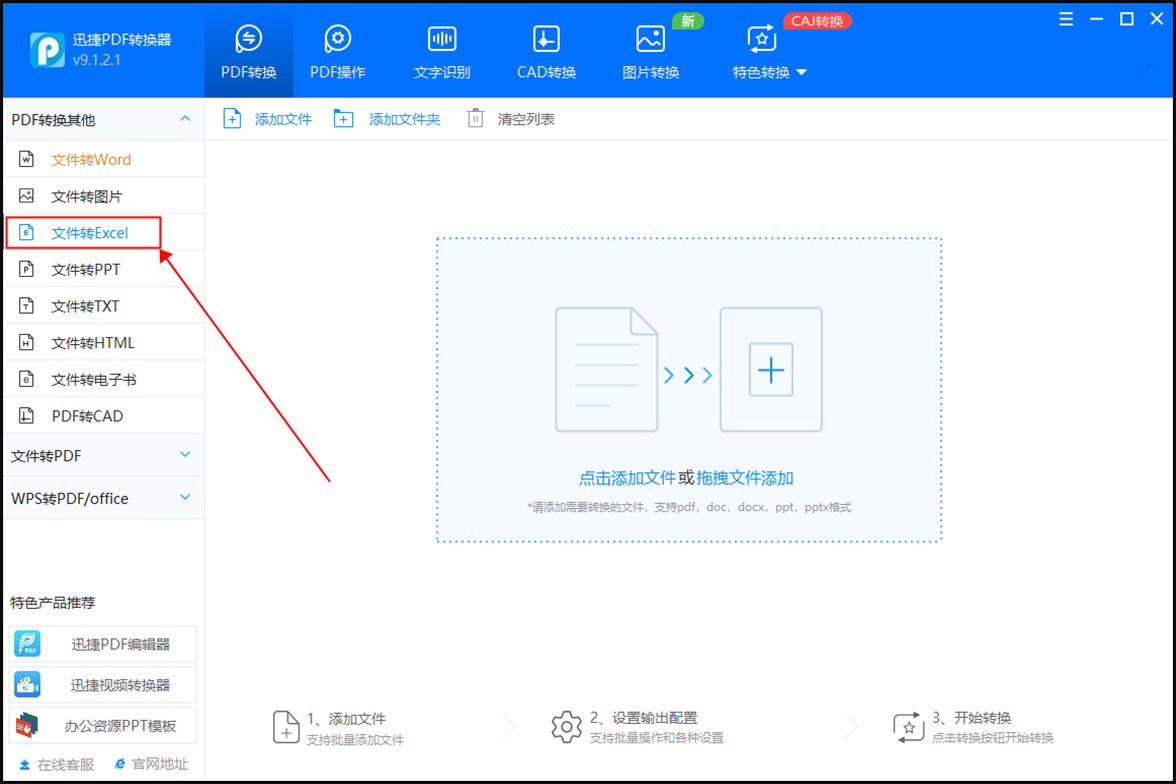This screenshot has height=784, width=1176.
Task: Click the 官网地址 link
Action: (x=152, y=764)
